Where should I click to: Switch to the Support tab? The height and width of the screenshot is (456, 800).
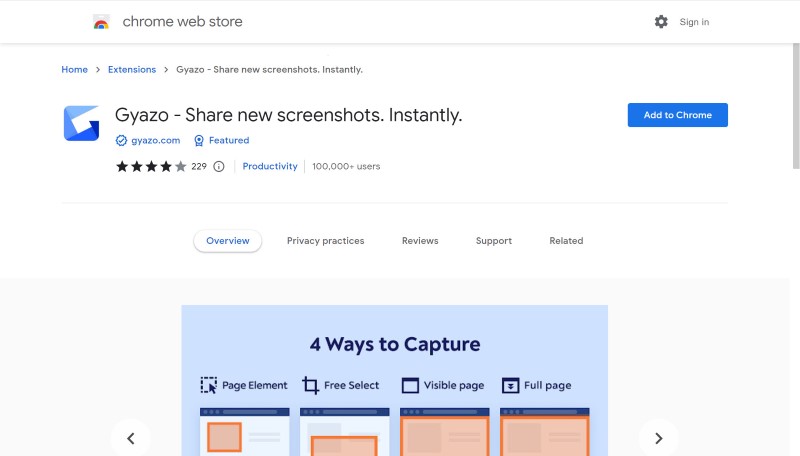493,241
